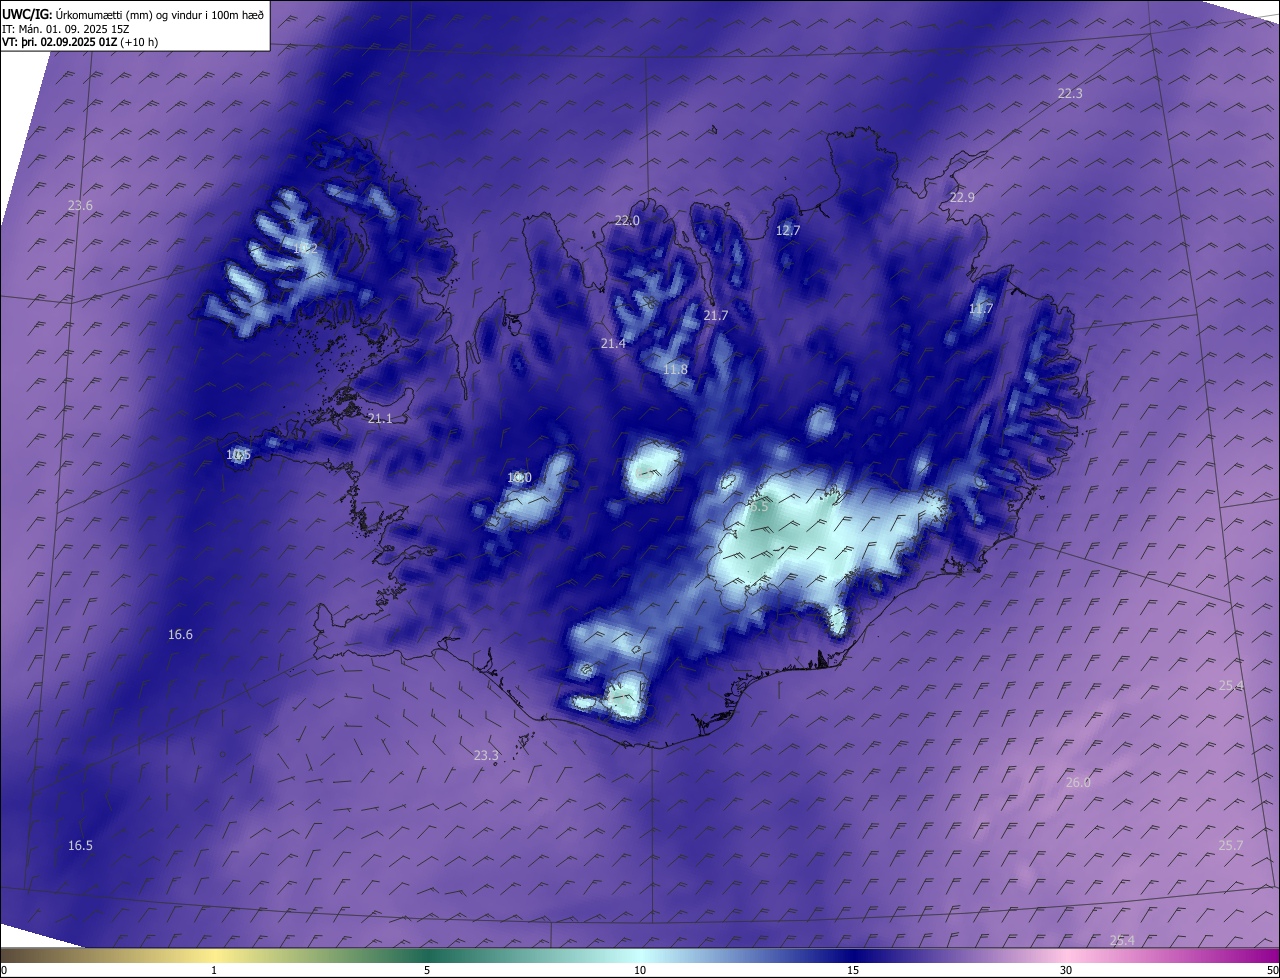The image size is (1280, 978).
Task: Click the colour scale label 0
Action: point(4,970)
